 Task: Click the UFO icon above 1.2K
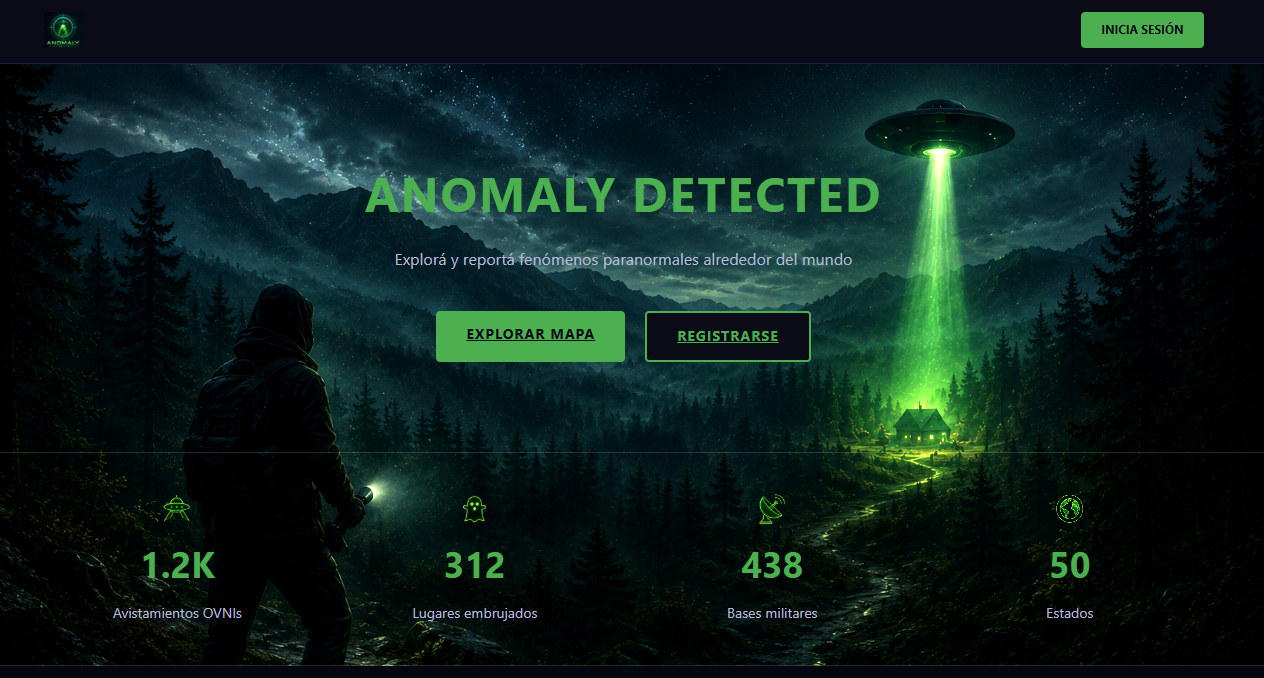[x=177, y=509]
